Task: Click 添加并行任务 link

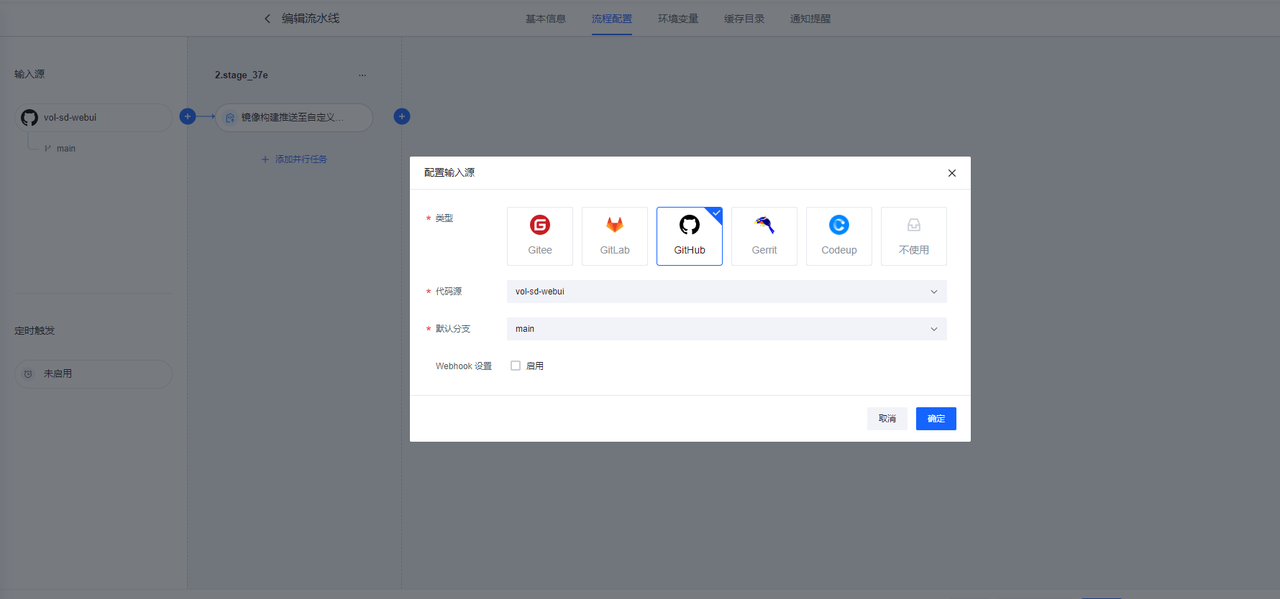Action: [x=294, y=159]
